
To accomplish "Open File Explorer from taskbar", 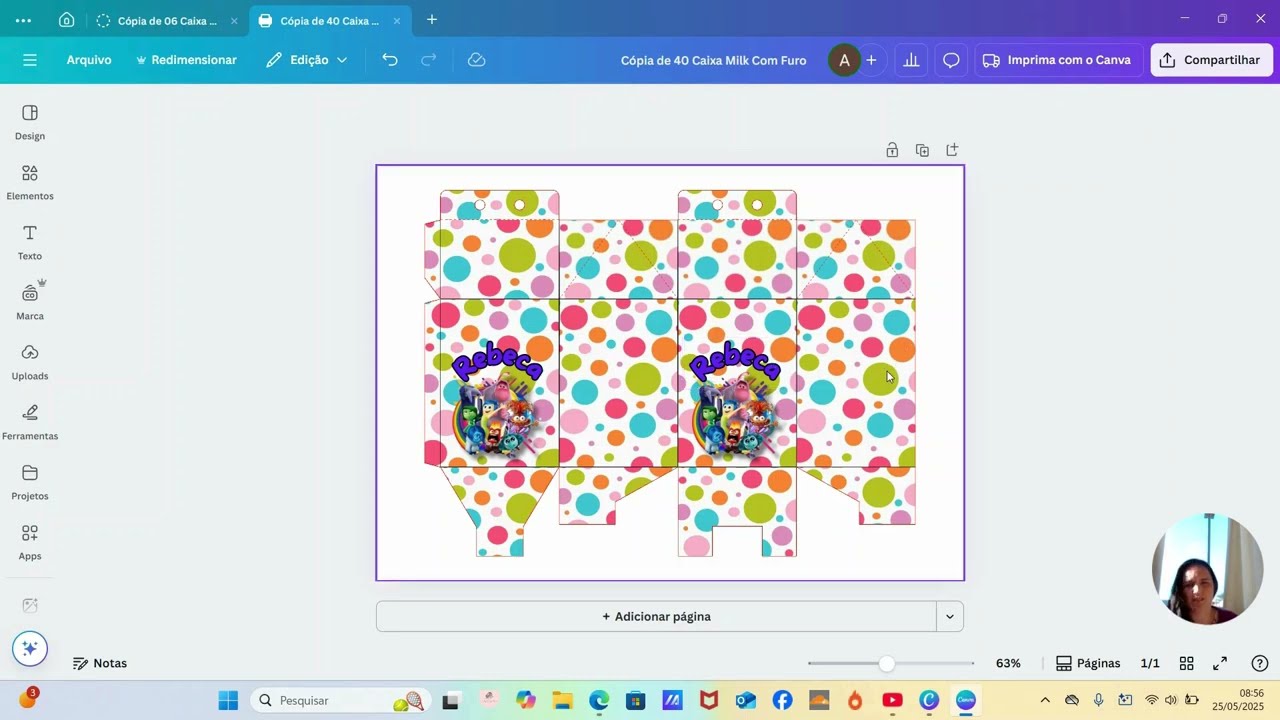I will [x=562, y=700].
